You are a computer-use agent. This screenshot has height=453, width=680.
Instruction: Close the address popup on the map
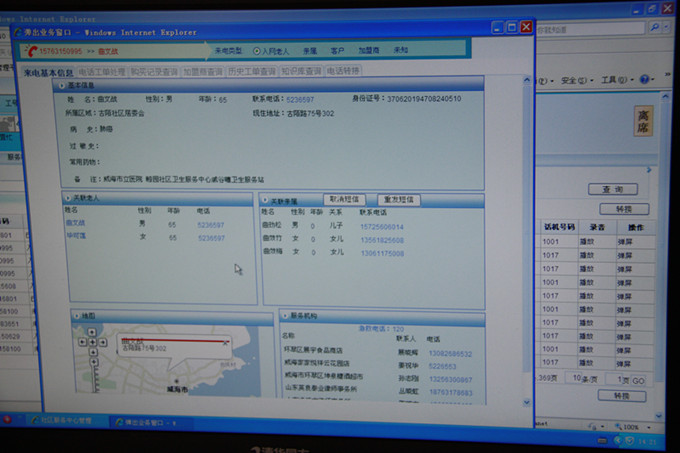pos(226,342)
